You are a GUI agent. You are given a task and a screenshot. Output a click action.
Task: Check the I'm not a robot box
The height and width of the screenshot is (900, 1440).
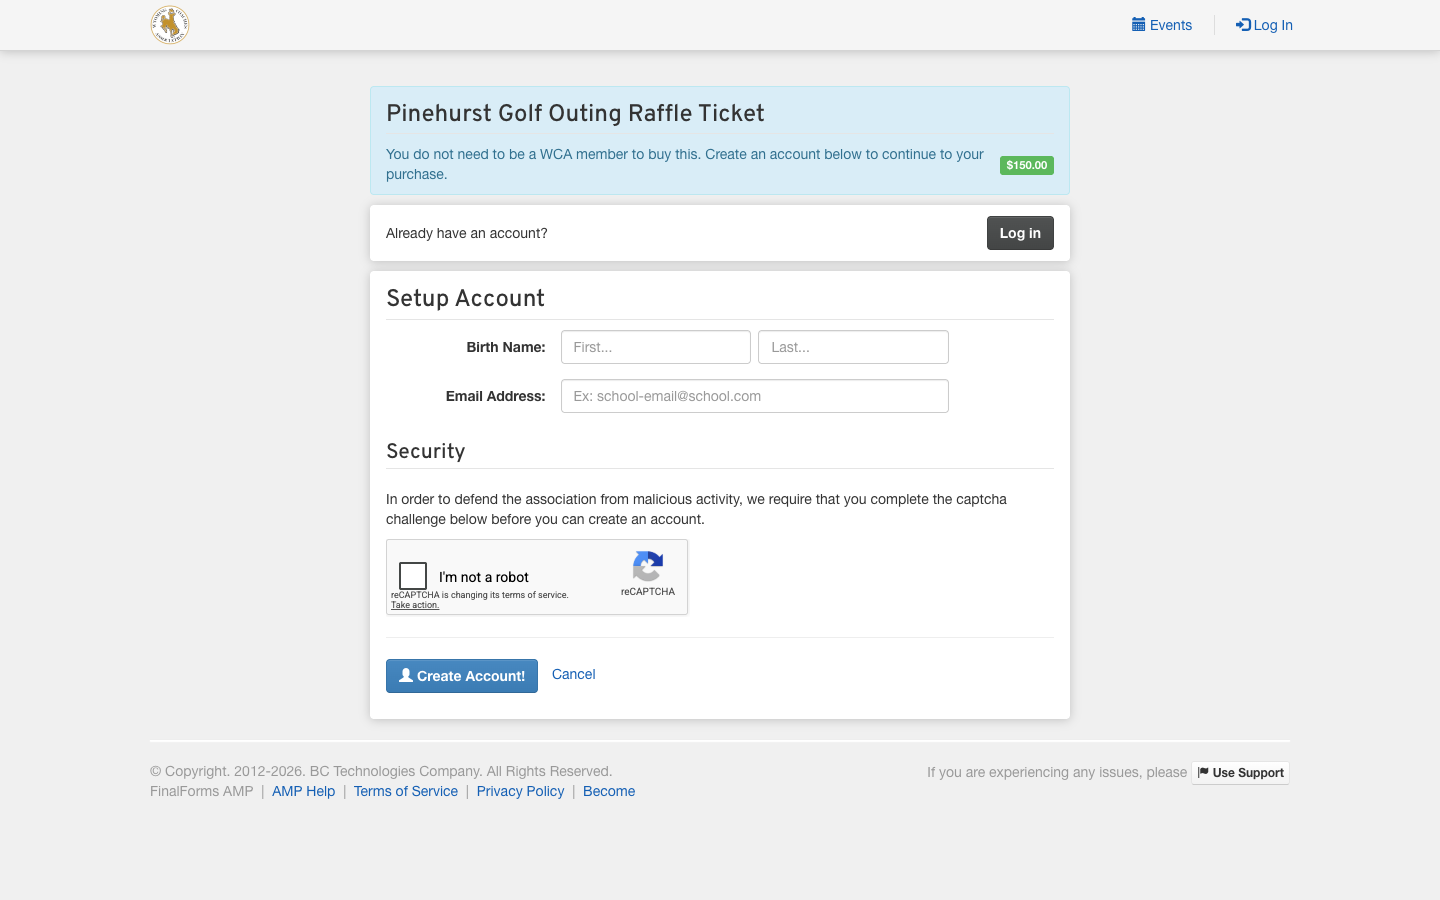(x=413, y=576)
